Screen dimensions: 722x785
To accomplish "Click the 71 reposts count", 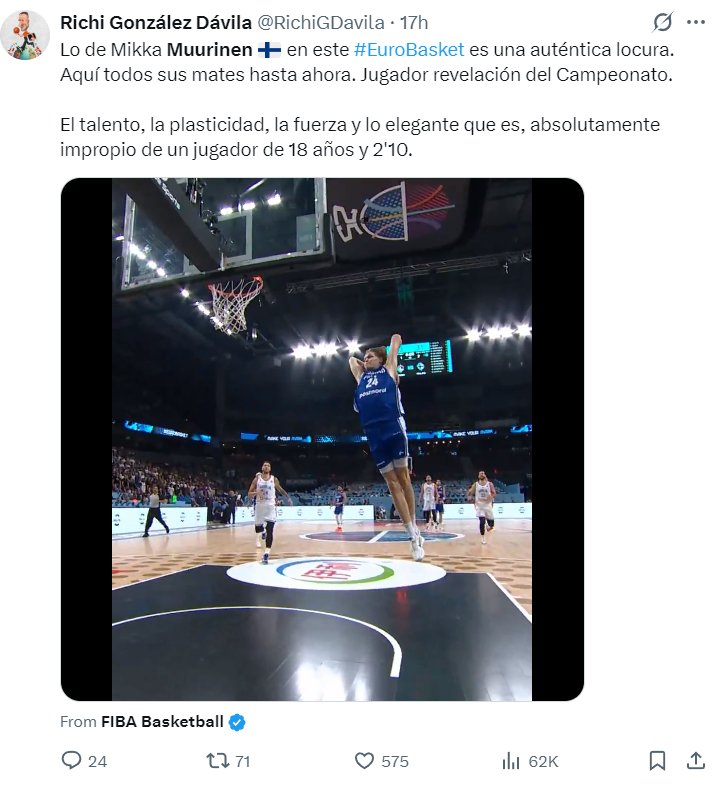I will (x=242, y=761).
